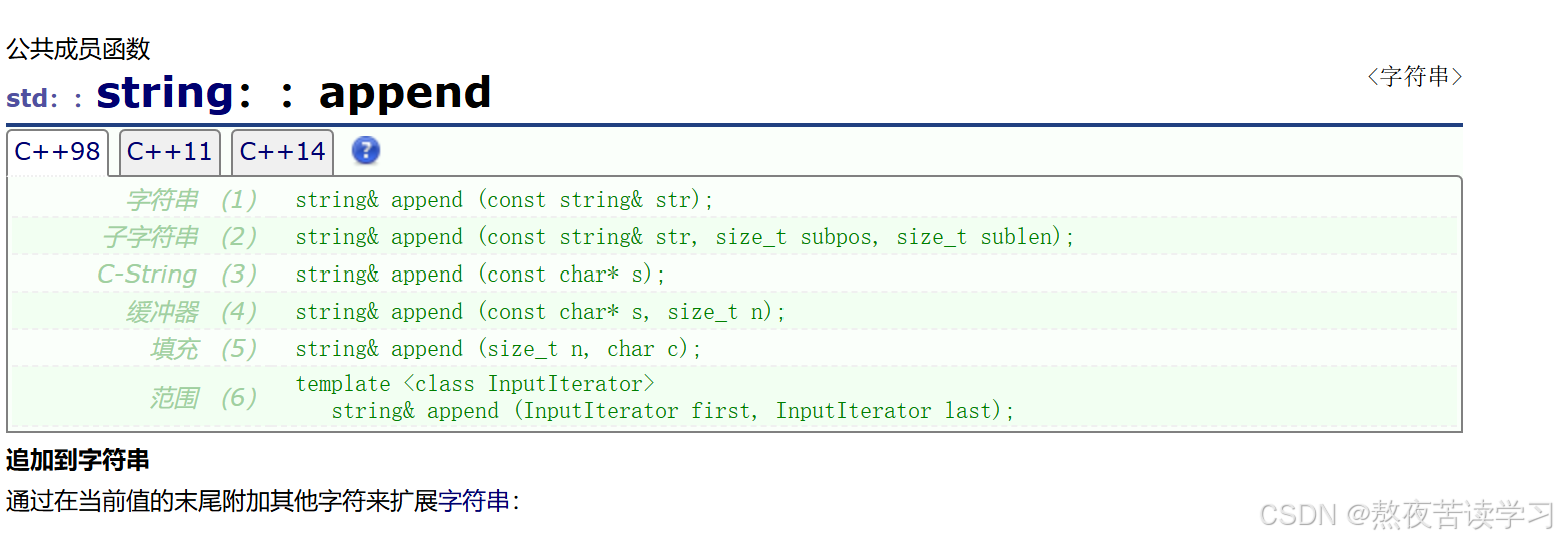Click the 缓冲器 (4) overload label
The height and width of the screenshot is (542, 1560).
[190, 312]
